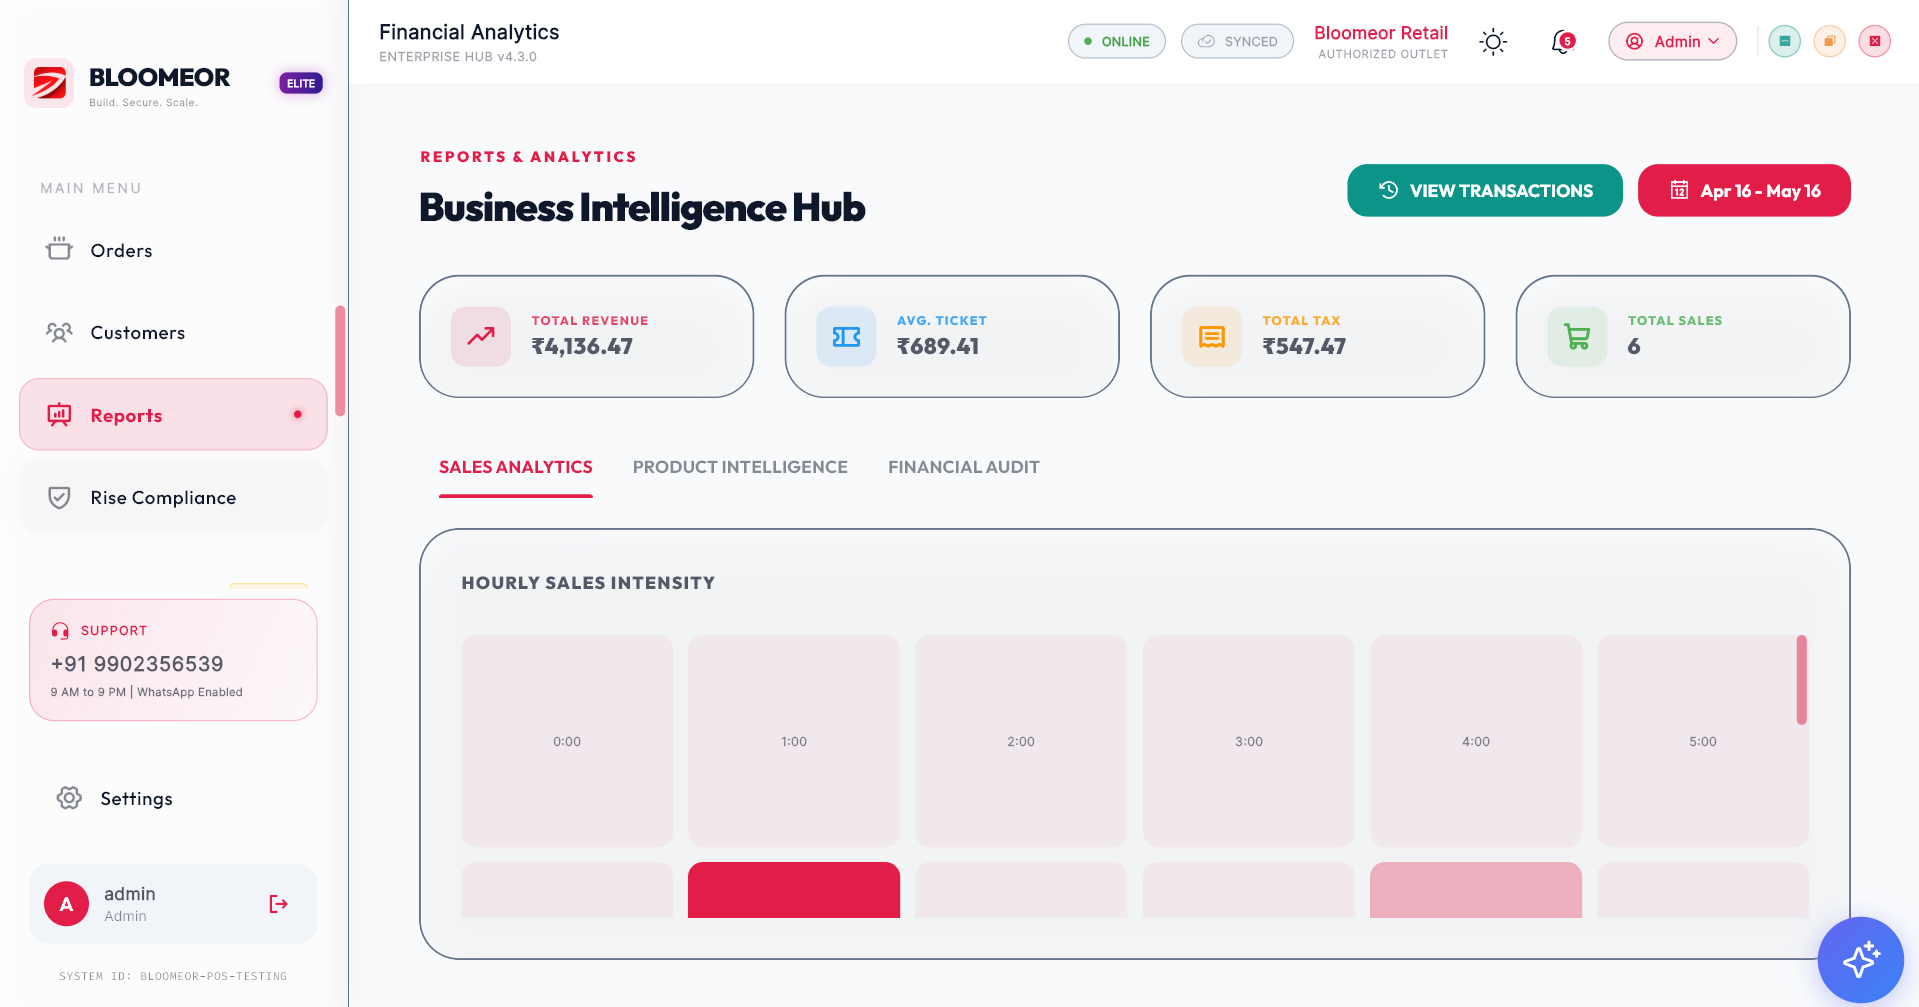Click the support headset icon
The width and height of the screenshot is (1919, 1007).
coord(60,631)
